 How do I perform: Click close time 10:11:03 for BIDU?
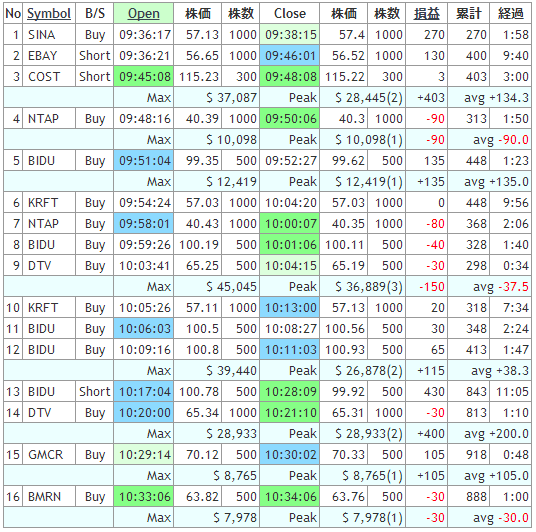[x=290, y=350]
